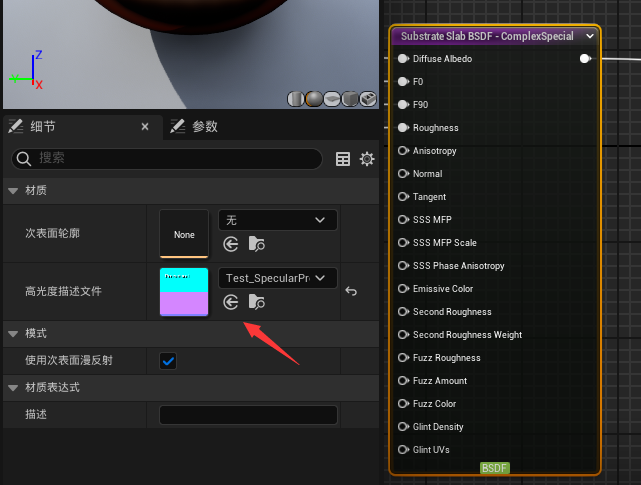Click F0 input pin

[403, 82]
